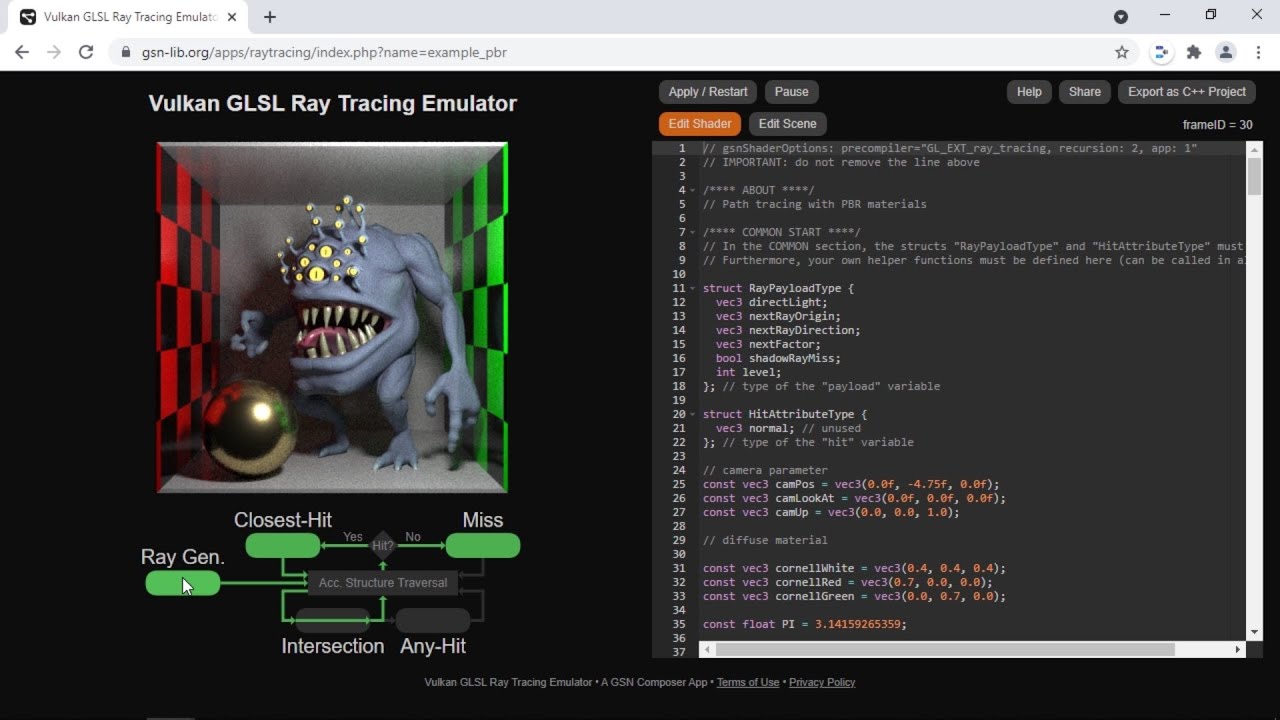Collapse the HitAttributeType struct fold on line 20
Viewport: 1280px width, 720px height.
[693, 414]
